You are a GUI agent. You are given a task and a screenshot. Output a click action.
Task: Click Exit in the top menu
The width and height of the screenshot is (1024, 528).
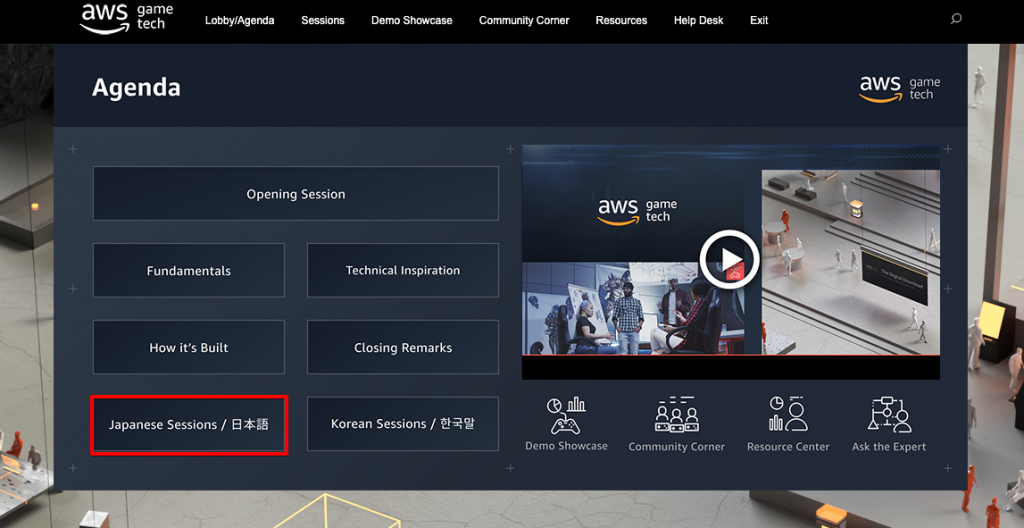(x=759, y=20)
